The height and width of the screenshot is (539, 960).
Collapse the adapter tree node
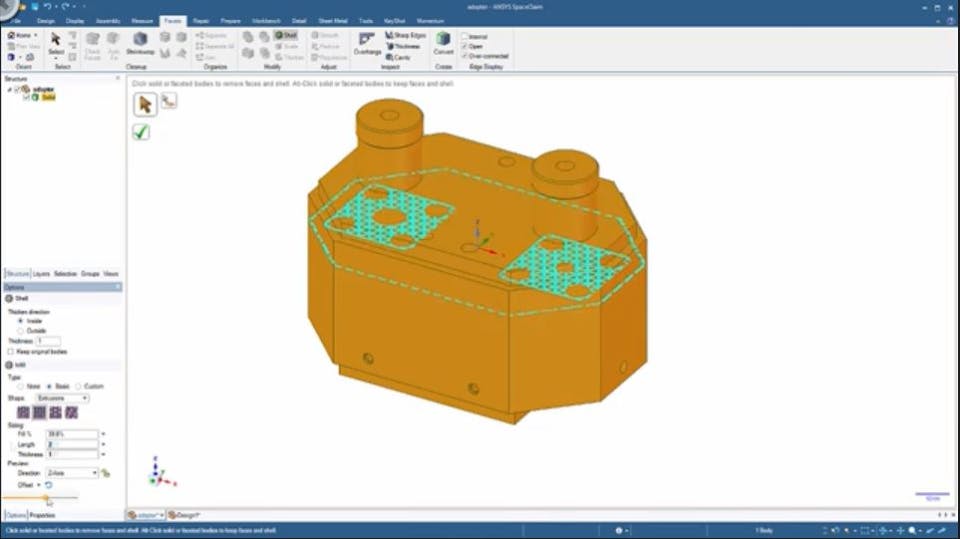9,89
